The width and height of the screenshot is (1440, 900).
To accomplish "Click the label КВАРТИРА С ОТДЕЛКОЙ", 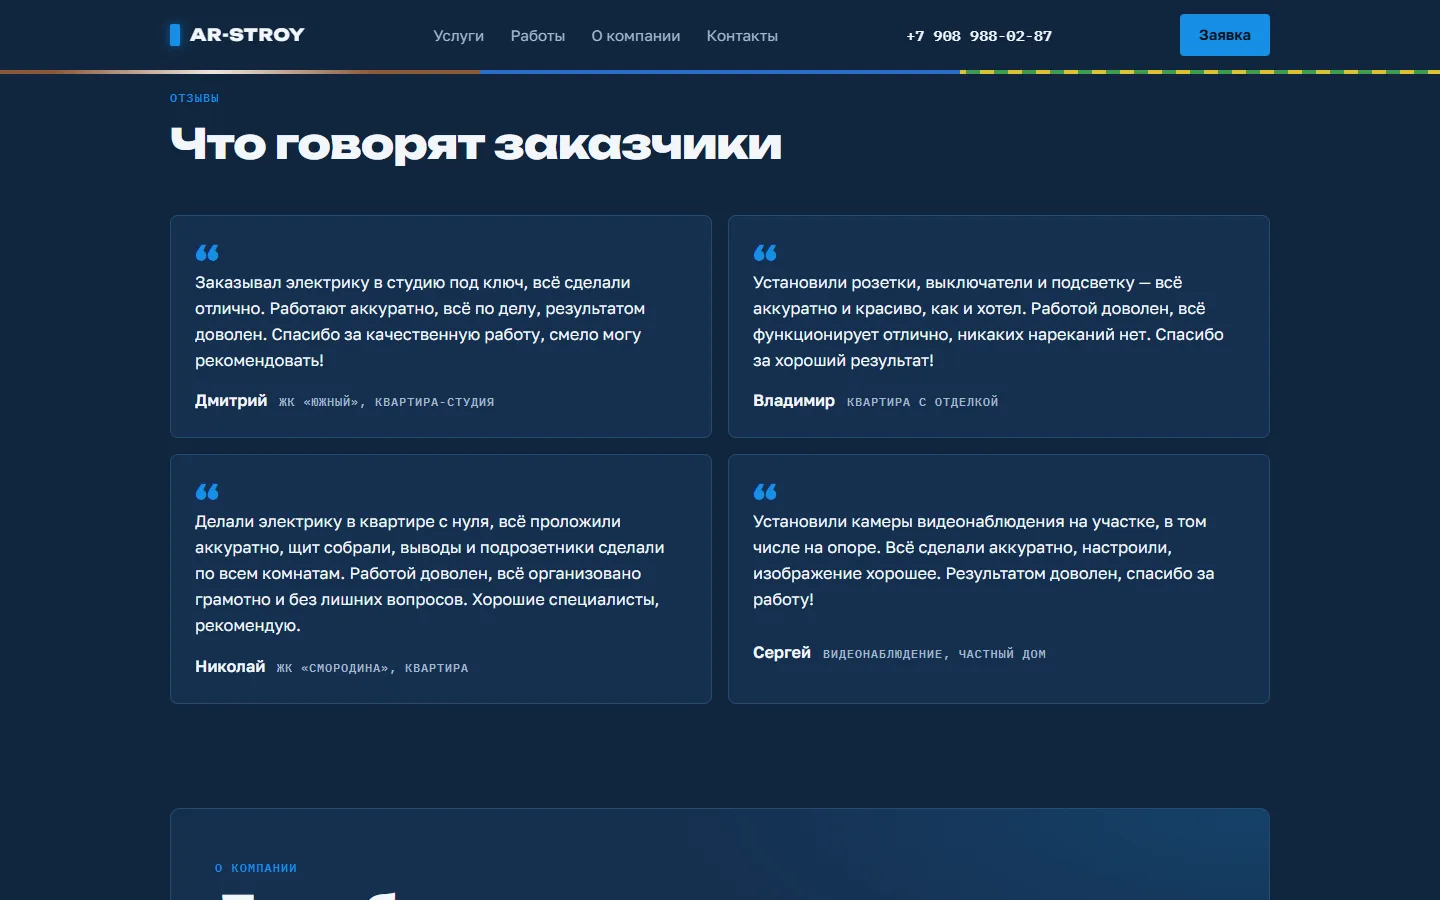I will click(922, 402).
